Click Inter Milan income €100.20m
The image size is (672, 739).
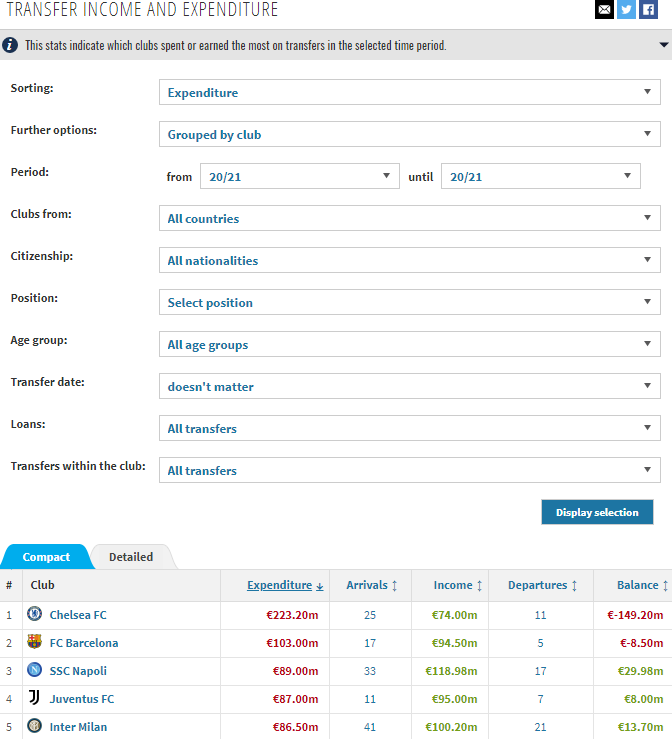pos(451,727)
